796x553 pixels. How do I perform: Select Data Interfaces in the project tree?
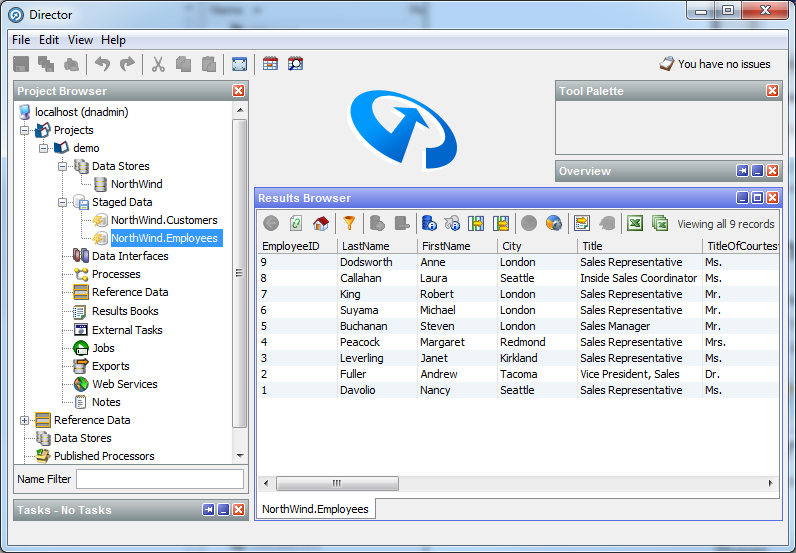[130, 256]
